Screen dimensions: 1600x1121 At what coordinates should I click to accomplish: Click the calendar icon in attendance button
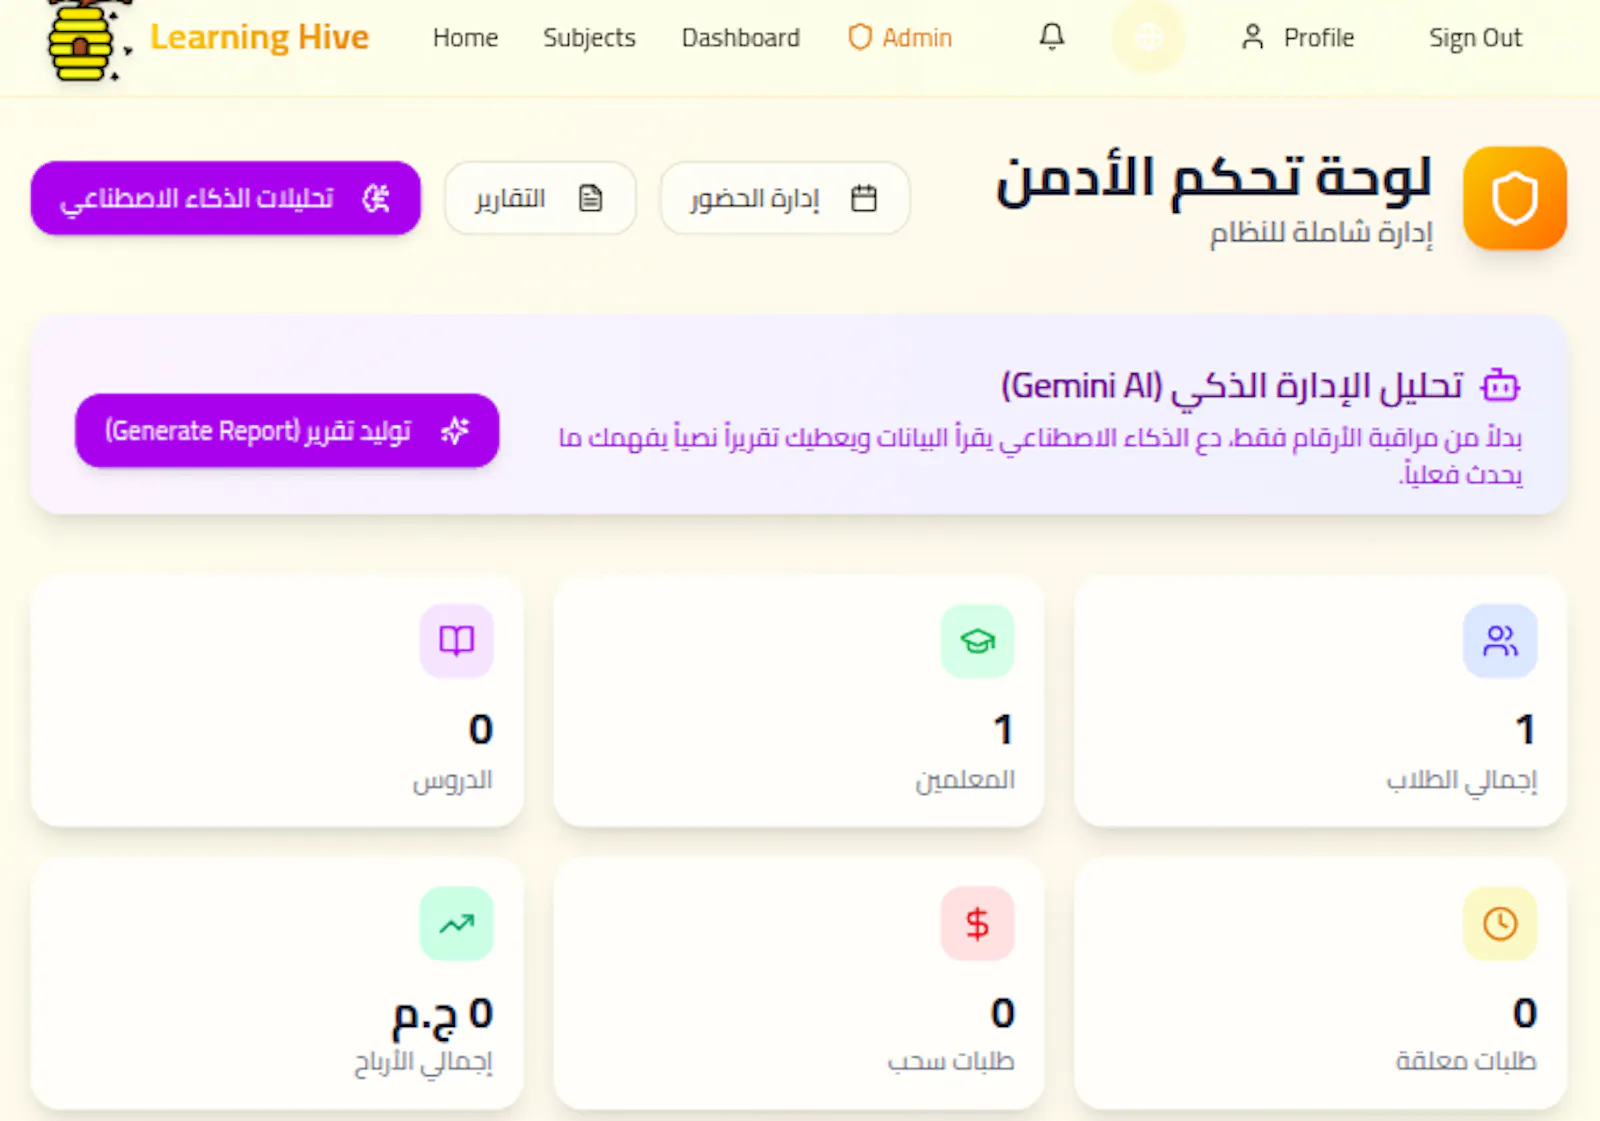tap(864, 198)
